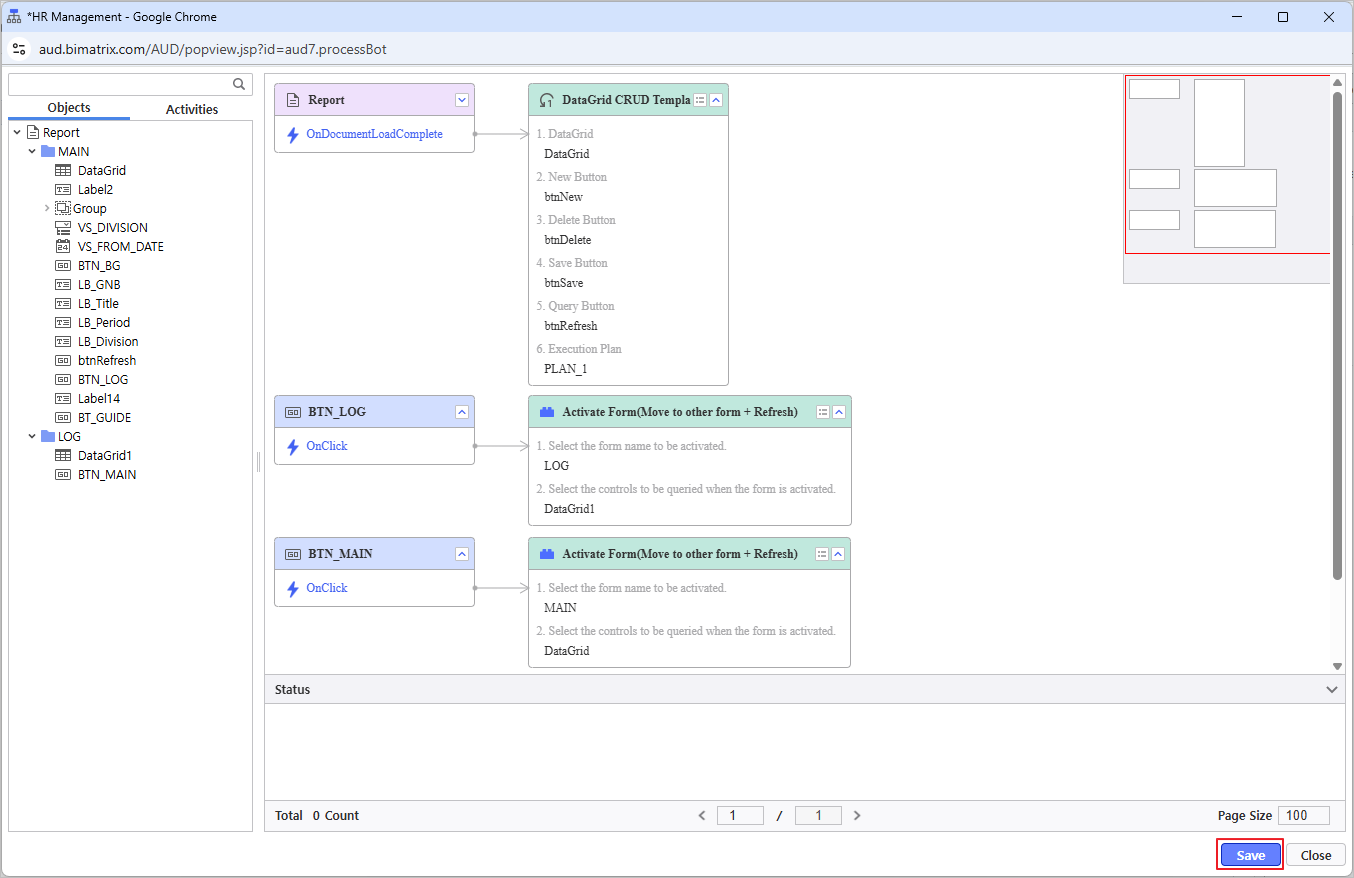1354x878 pixels.
Task: Select the Objects tab
Action: (69, 108)
